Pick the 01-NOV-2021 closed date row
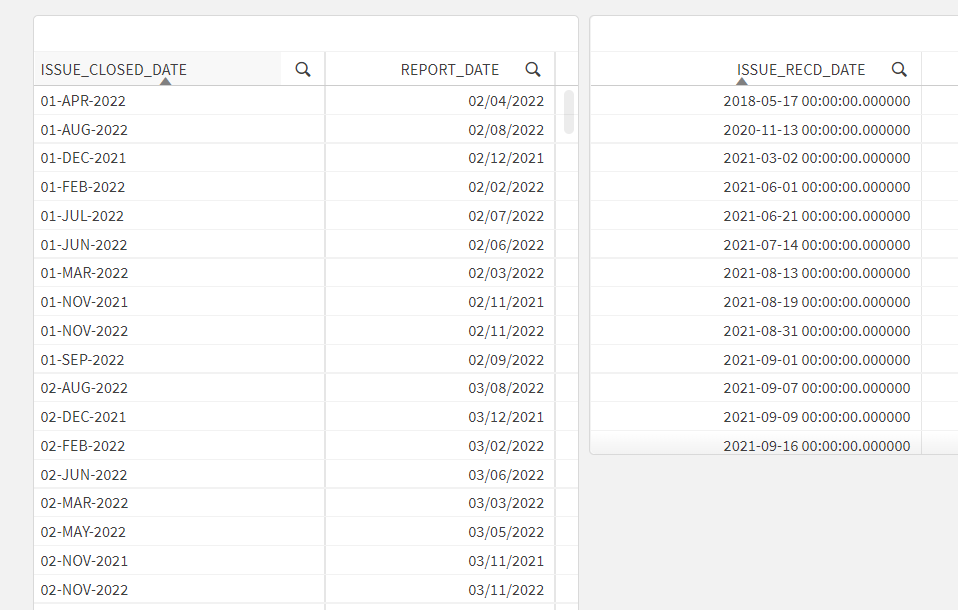The image size is (958, 610). click(84, 302)
